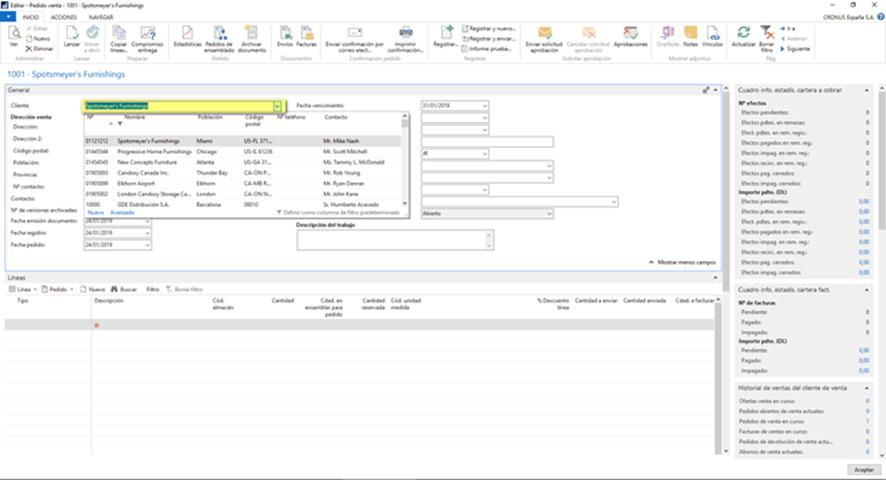Click Enviar solicitud aprobación
This screenshot has height=480, width=886.
click(x=544, y=38)
